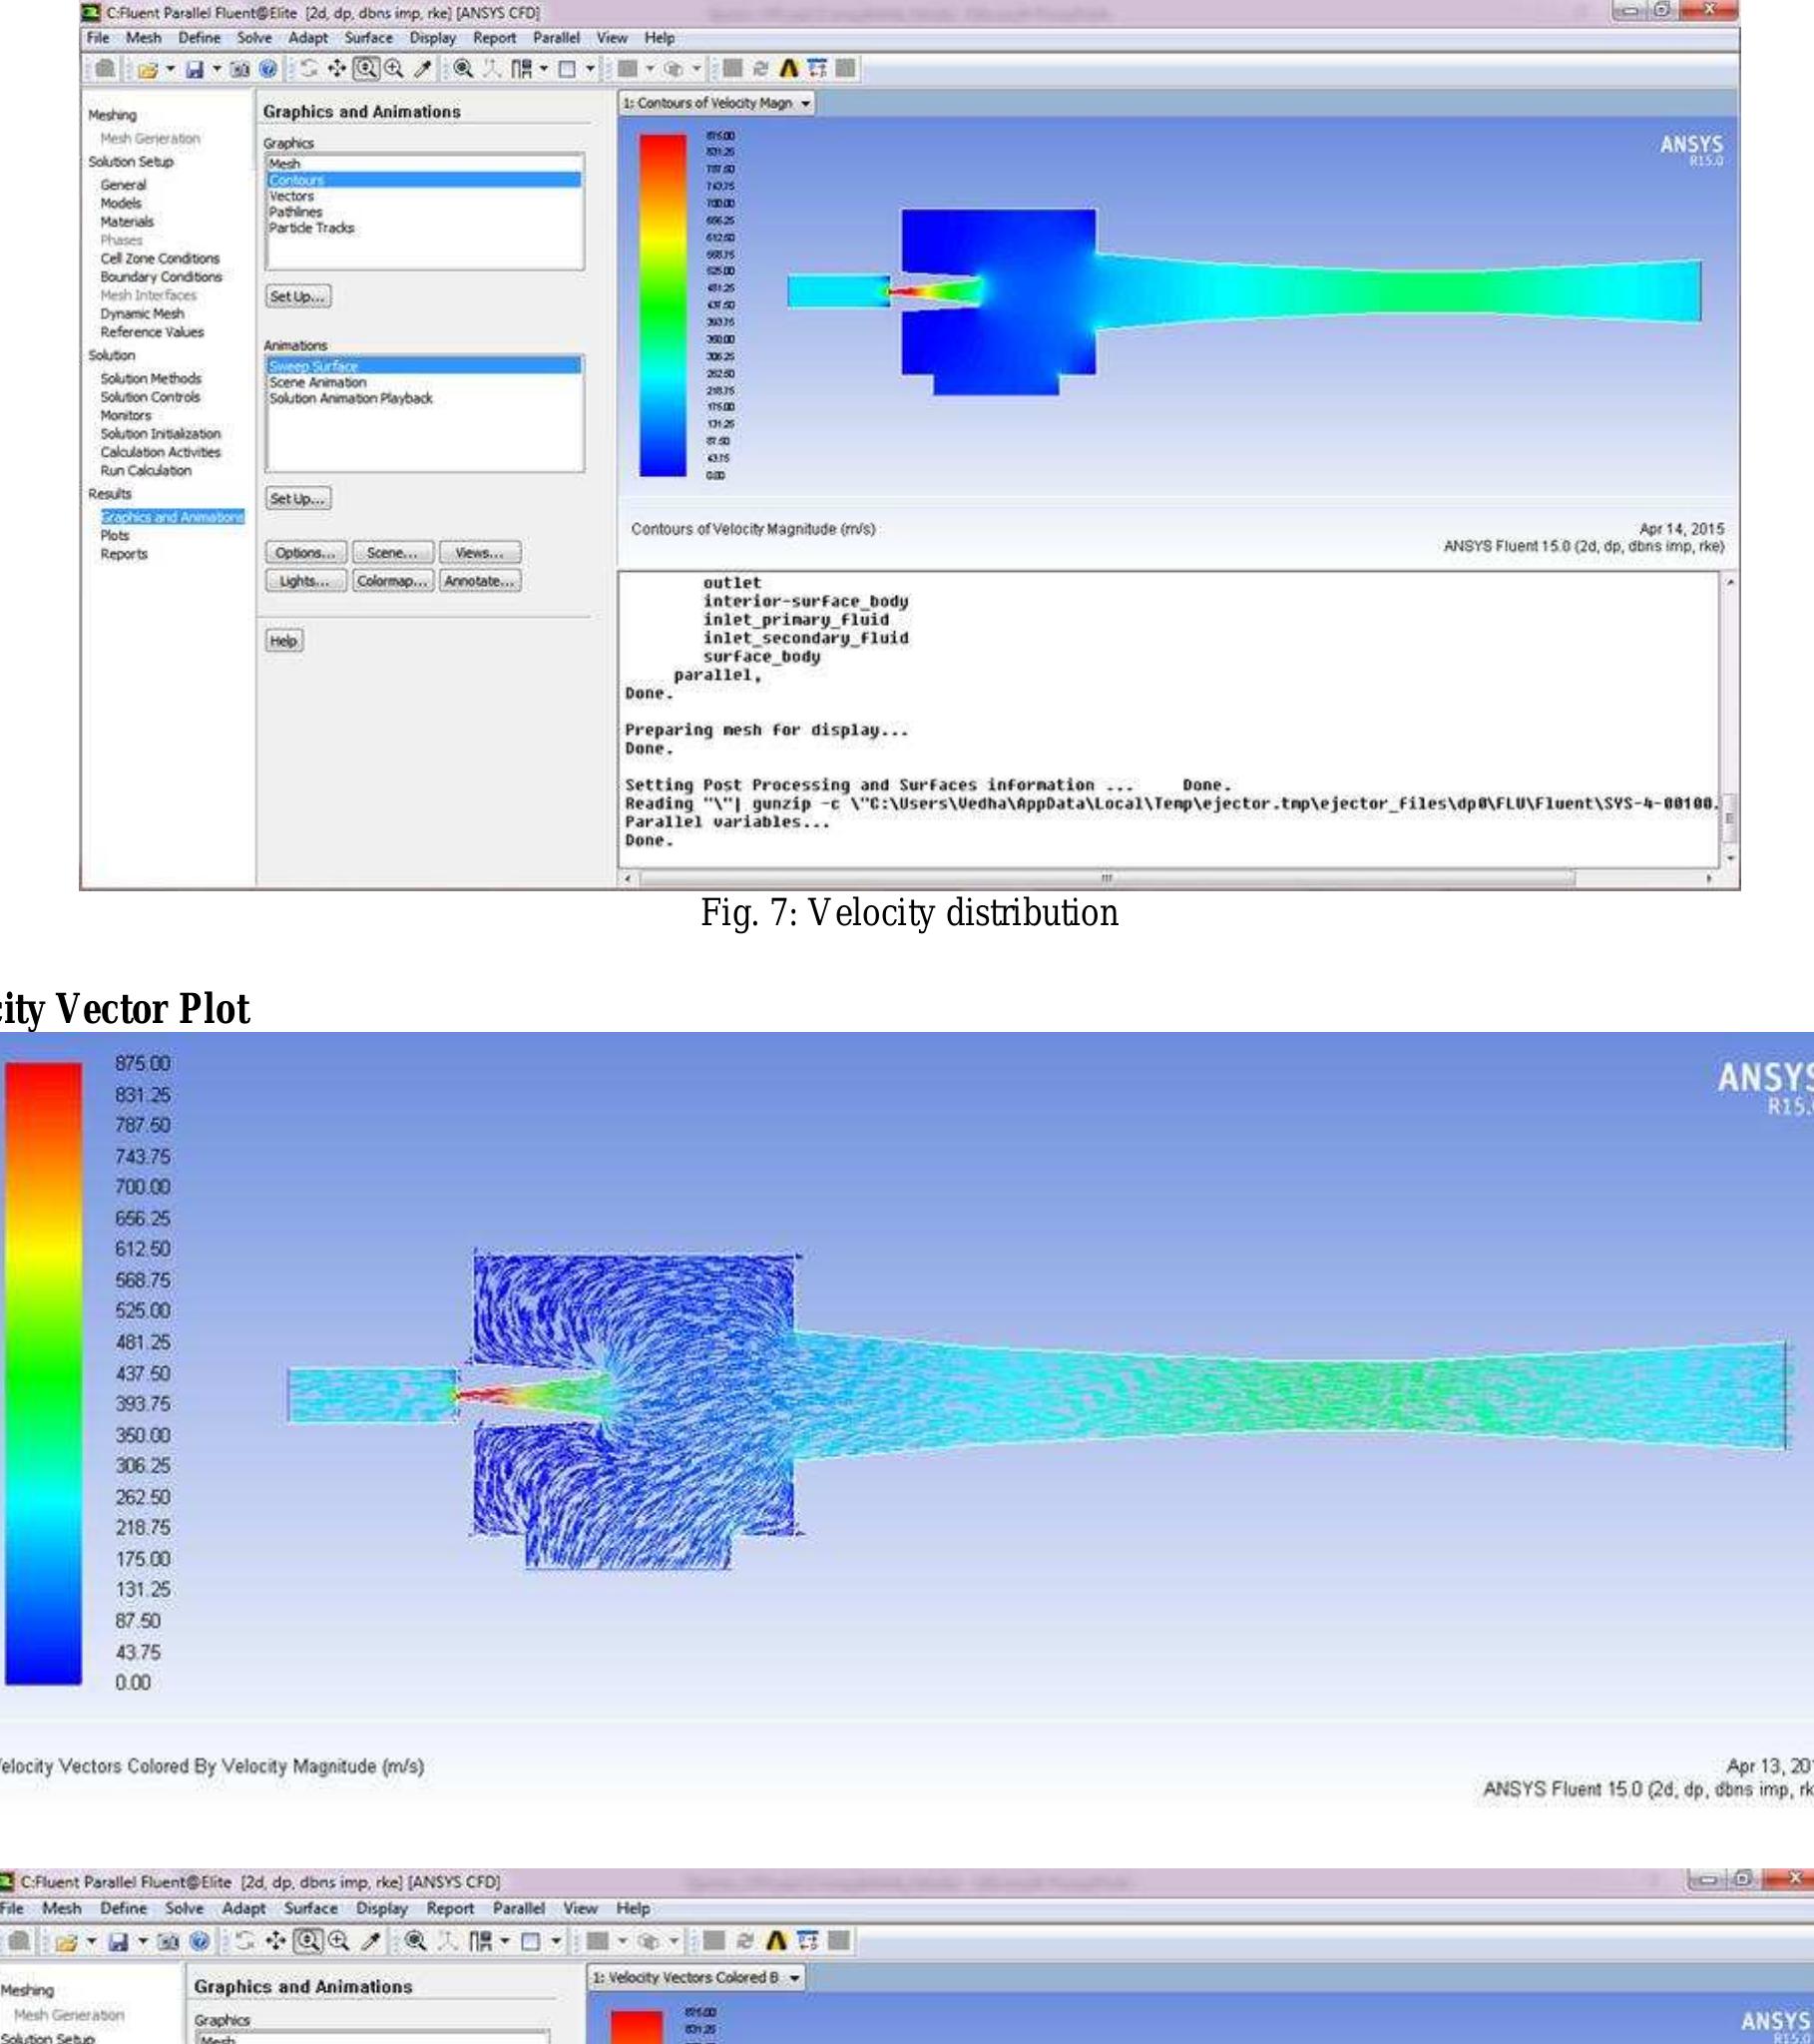Open Run Calculation in navigation tree
Screen dimensions: 1814x2044
pos(145,470)
